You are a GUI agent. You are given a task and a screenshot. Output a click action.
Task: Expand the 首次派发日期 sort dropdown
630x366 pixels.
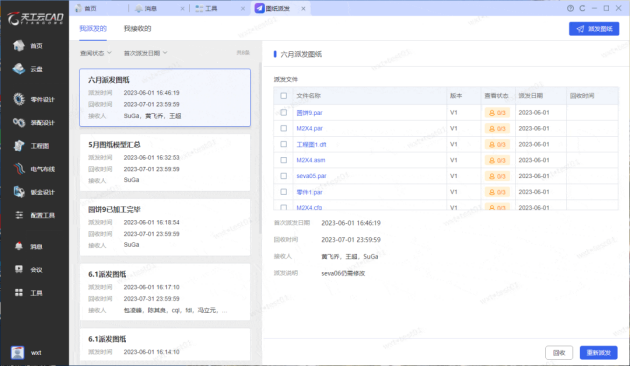click(145, 53)
